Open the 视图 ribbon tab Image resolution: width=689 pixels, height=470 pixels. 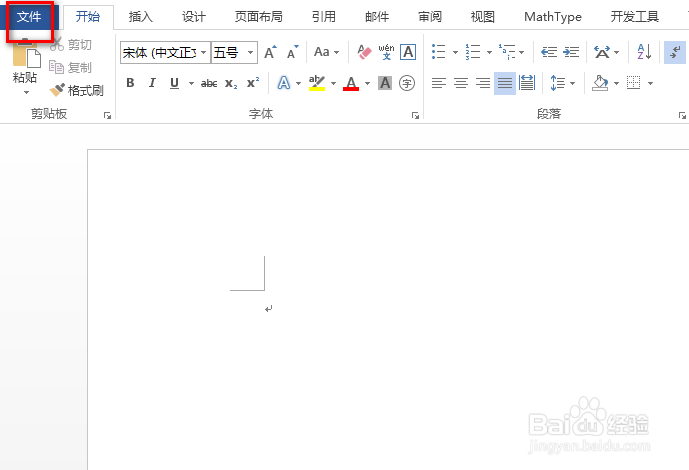click(x=483, y=17)
